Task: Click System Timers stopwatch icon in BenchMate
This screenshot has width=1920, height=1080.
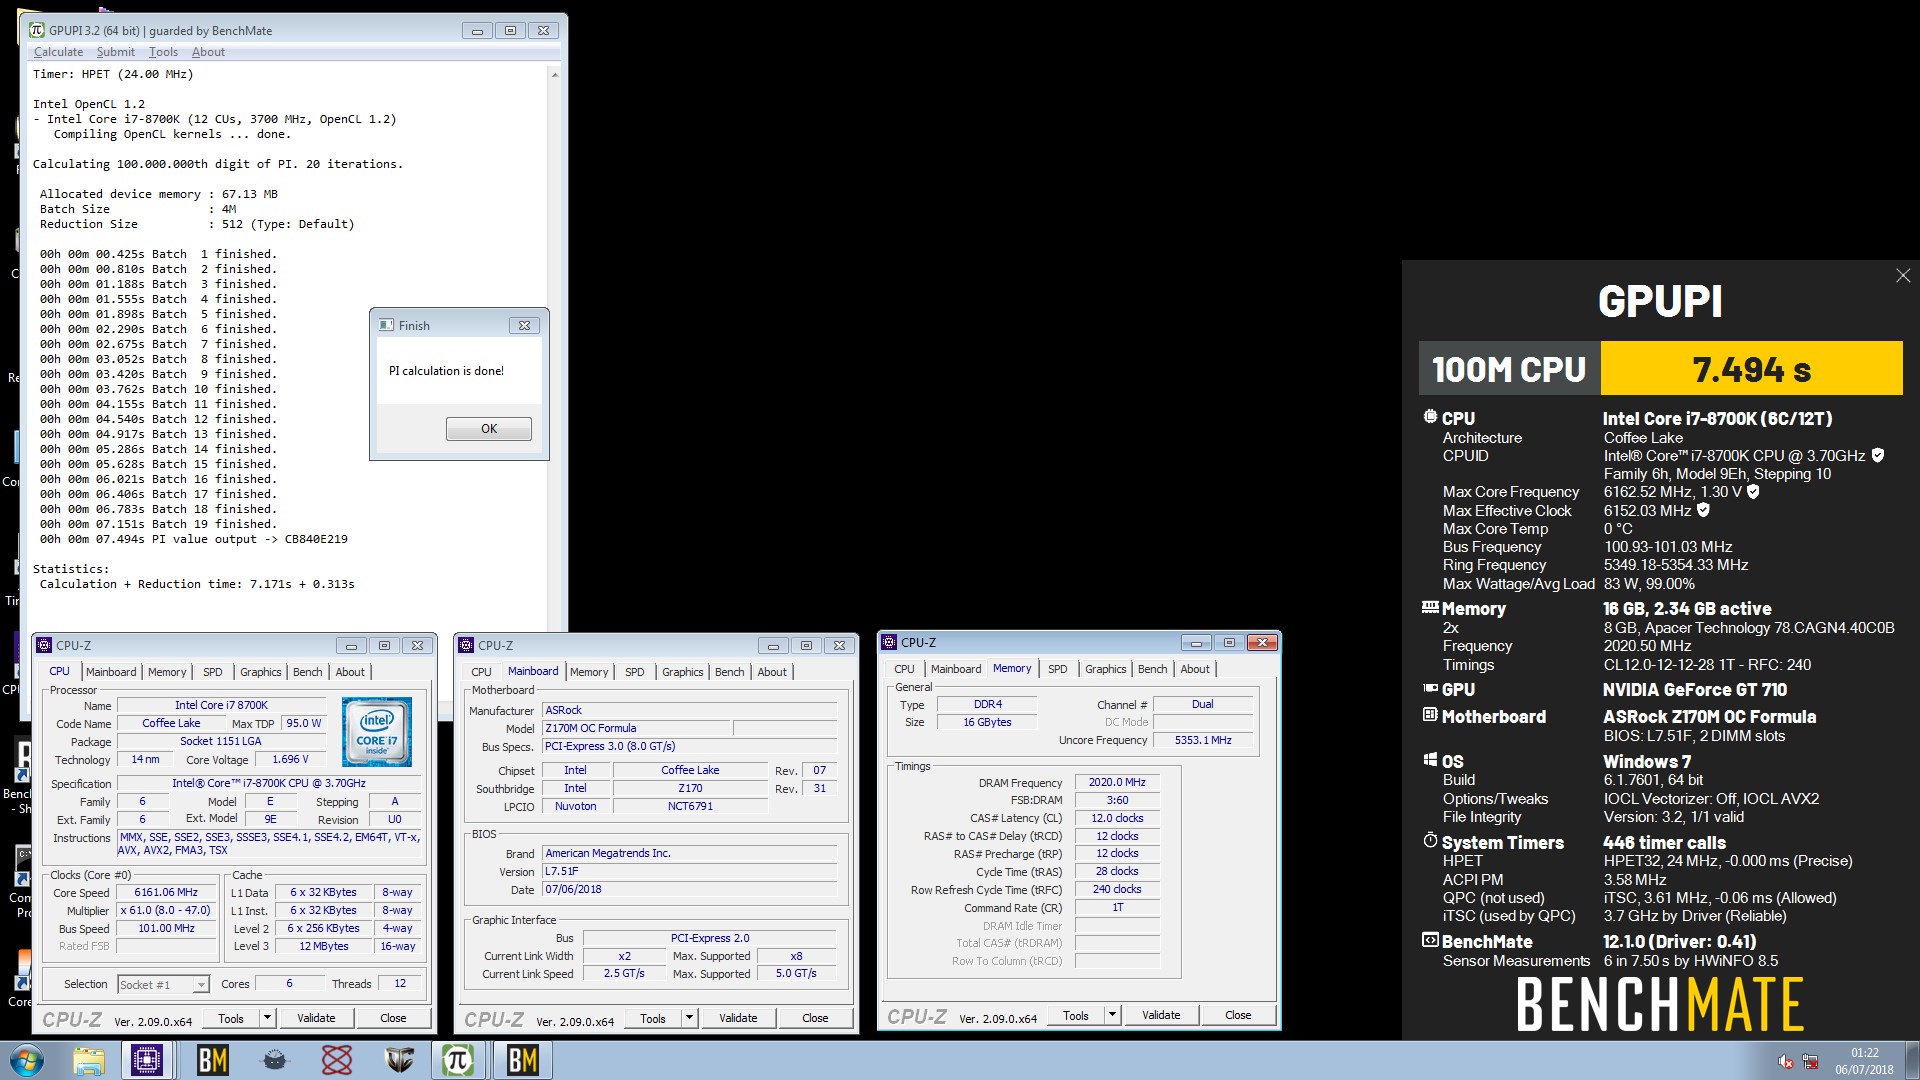Action: pos(1430,841)
